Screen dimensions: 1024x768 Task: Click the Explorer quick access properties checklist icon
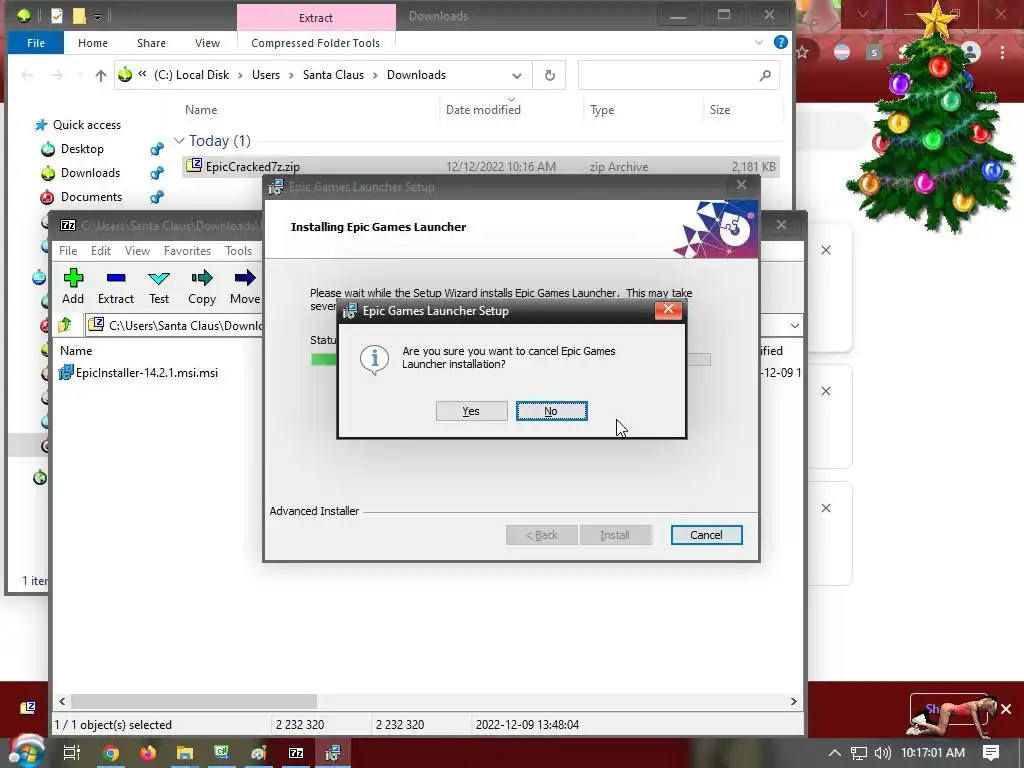pos(57,16)
